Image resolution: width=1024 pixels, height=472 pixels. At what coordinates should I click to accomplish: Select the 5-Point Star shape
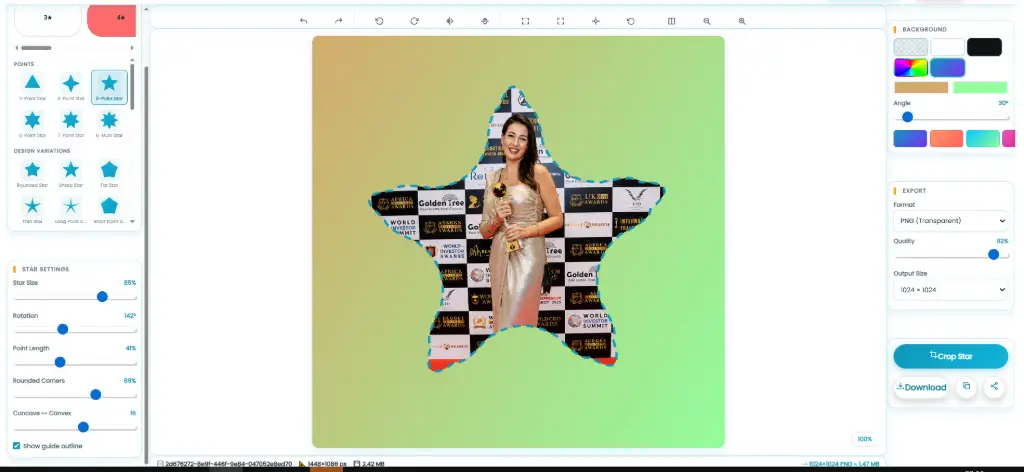point(109,87)
